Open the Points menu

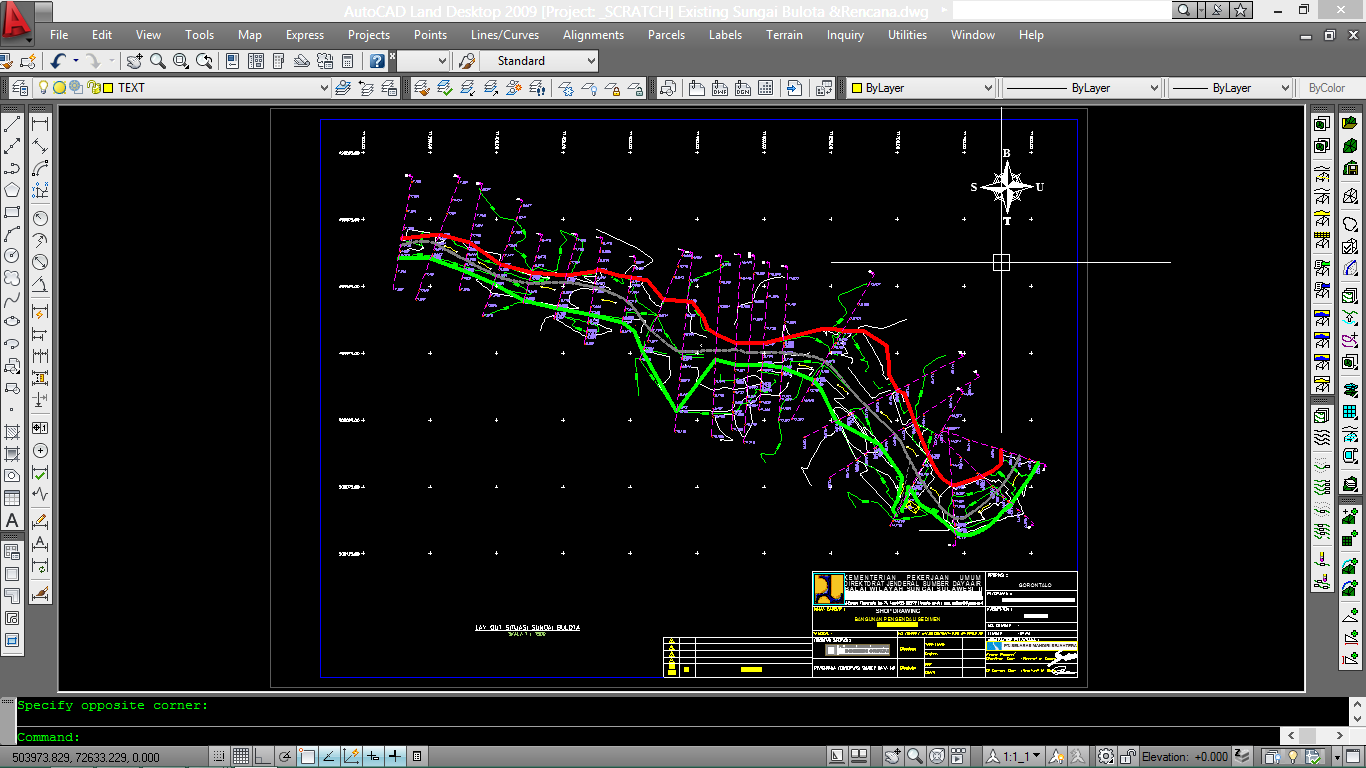pos(430,34)
